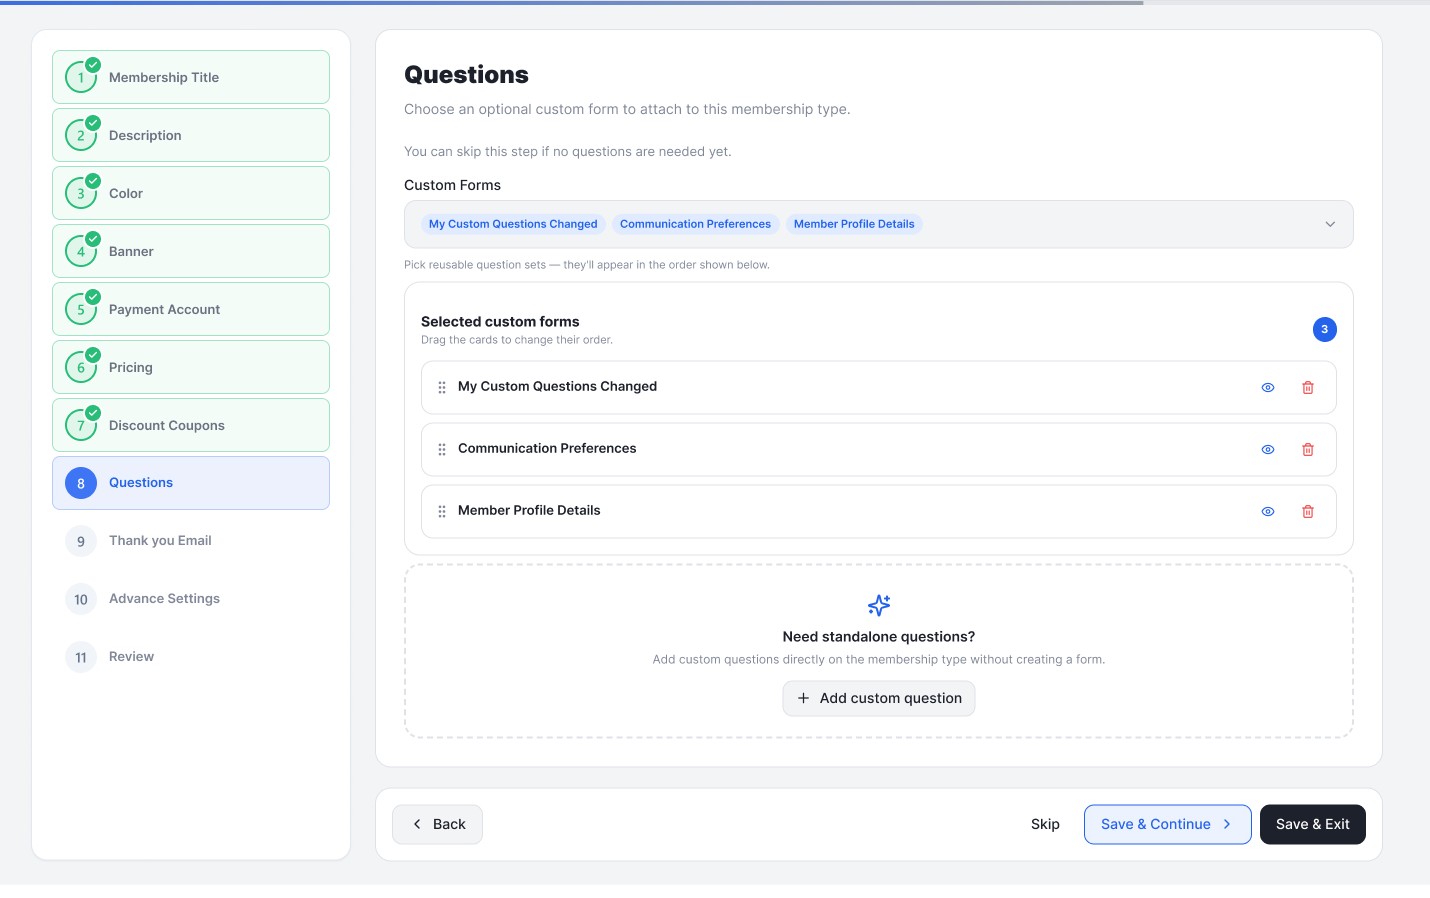
Task: Go to Discount Coupons step
Action: tap(191, 425)
